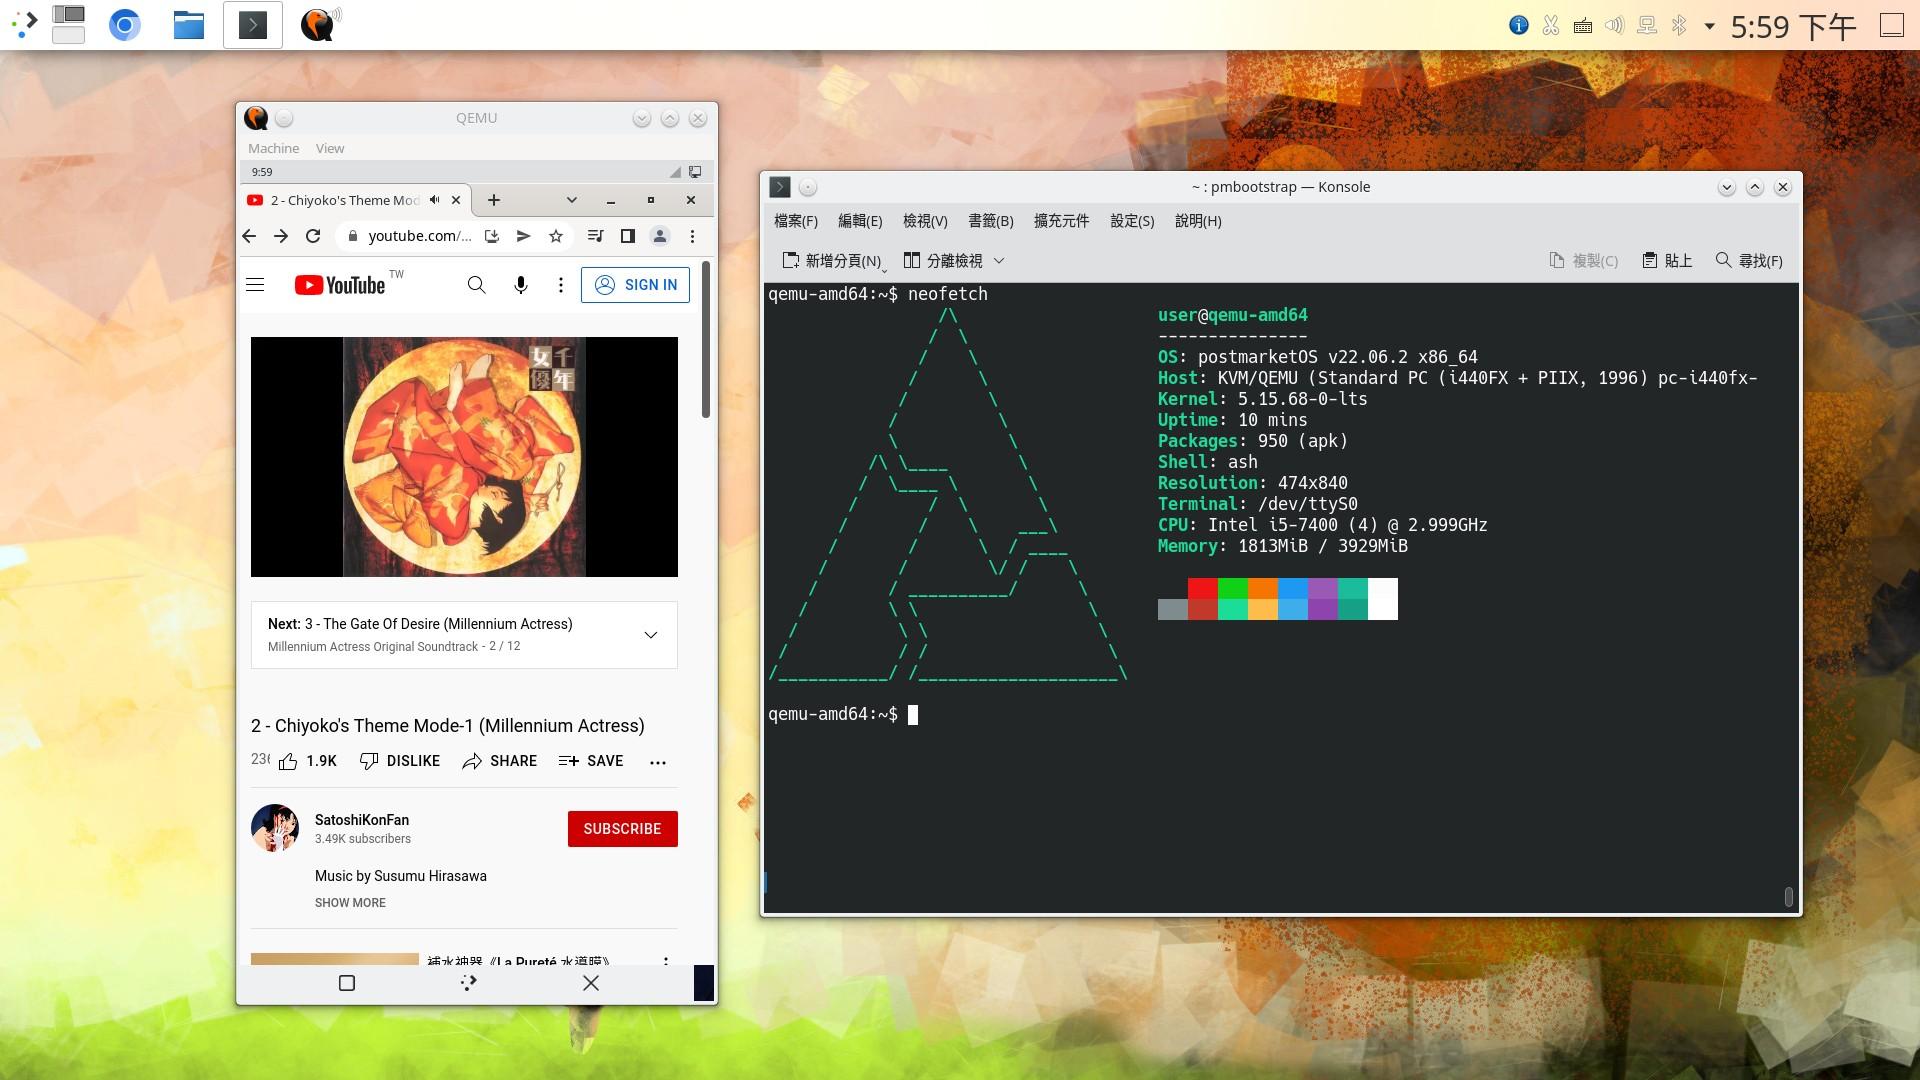
Task: Click the YouTube logo
Action: coord(340,285)
